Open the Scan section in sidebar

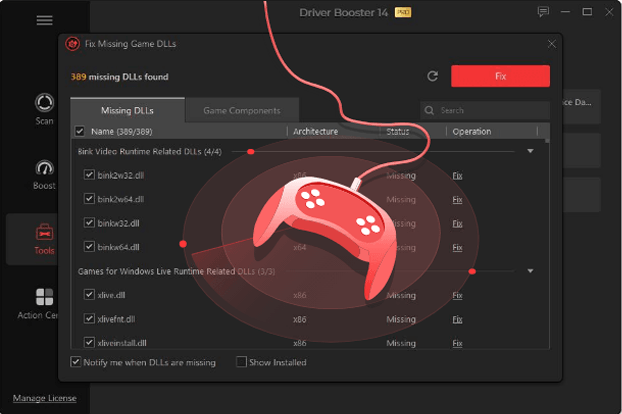click(44, 109)
